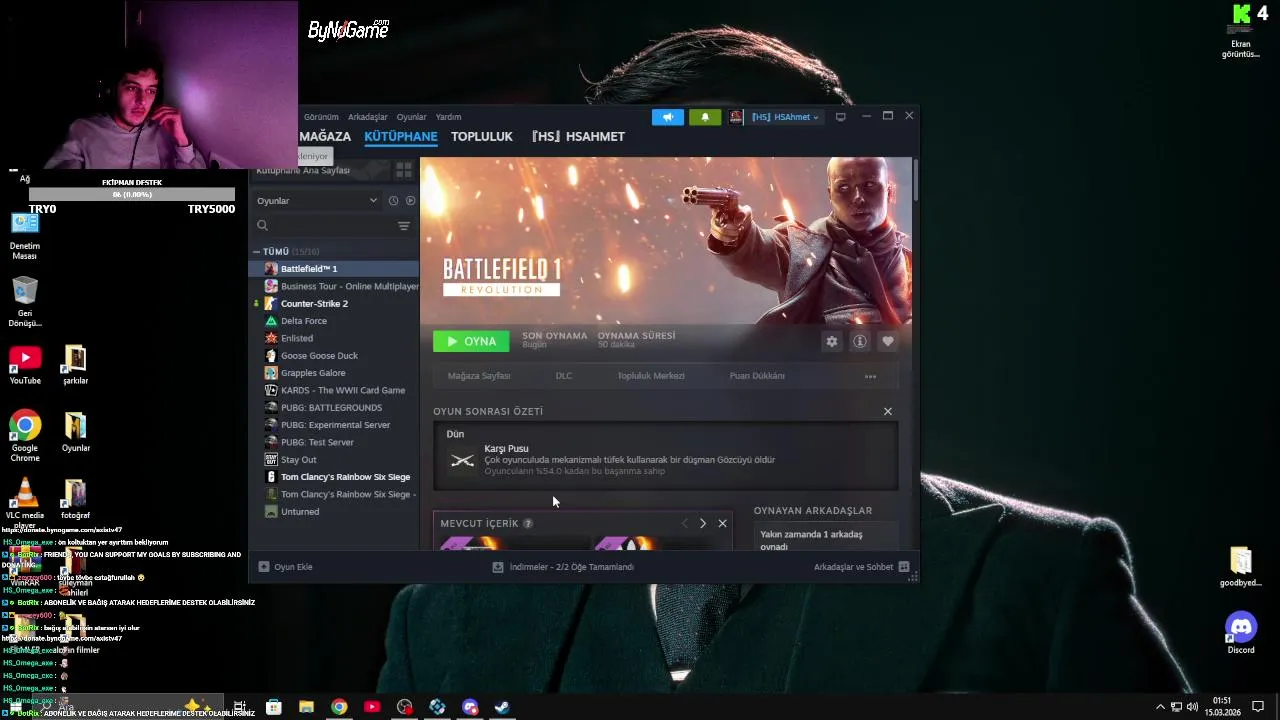Click the green OYNA play button
The width and height of the screenshot is (1280, 720).
click(471, 341)
